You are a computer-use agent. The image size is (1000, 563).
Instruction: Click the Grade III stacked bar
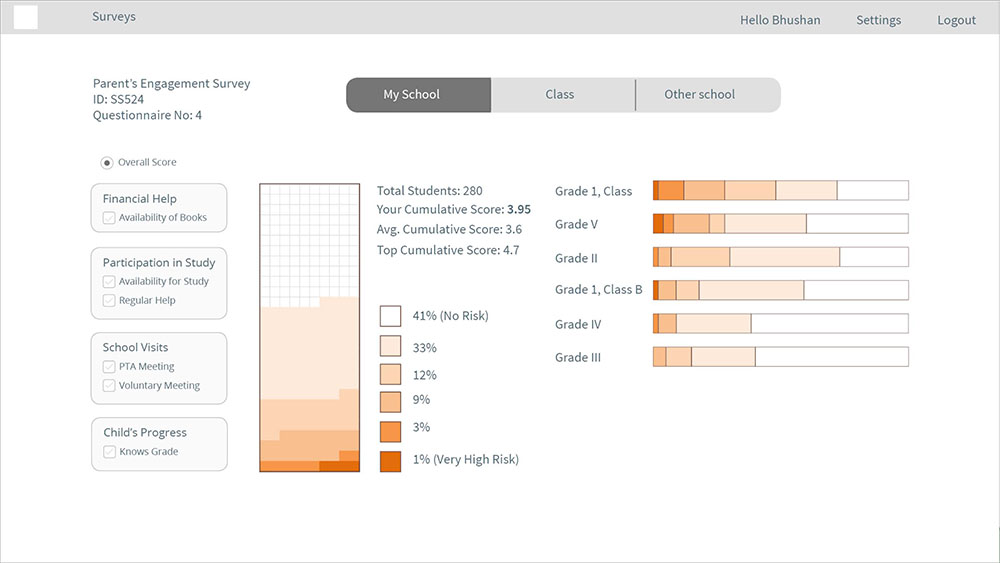pos(781,356)
